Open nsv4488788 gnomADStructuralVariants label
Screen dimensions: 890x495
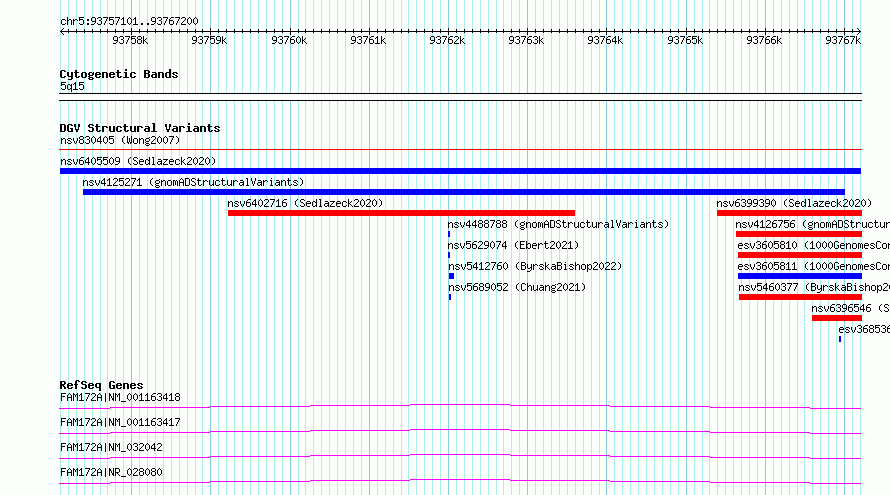pyautogui.click(x=559, y=224)
